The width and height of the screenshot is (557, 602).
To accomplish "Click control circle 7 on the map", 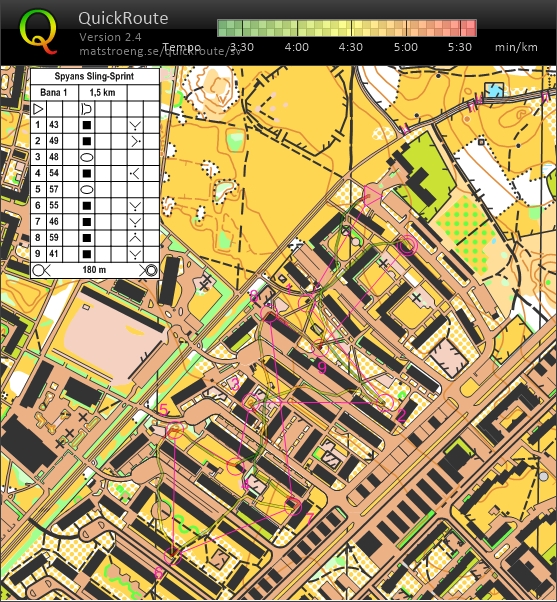I will (x=293, y=506).
